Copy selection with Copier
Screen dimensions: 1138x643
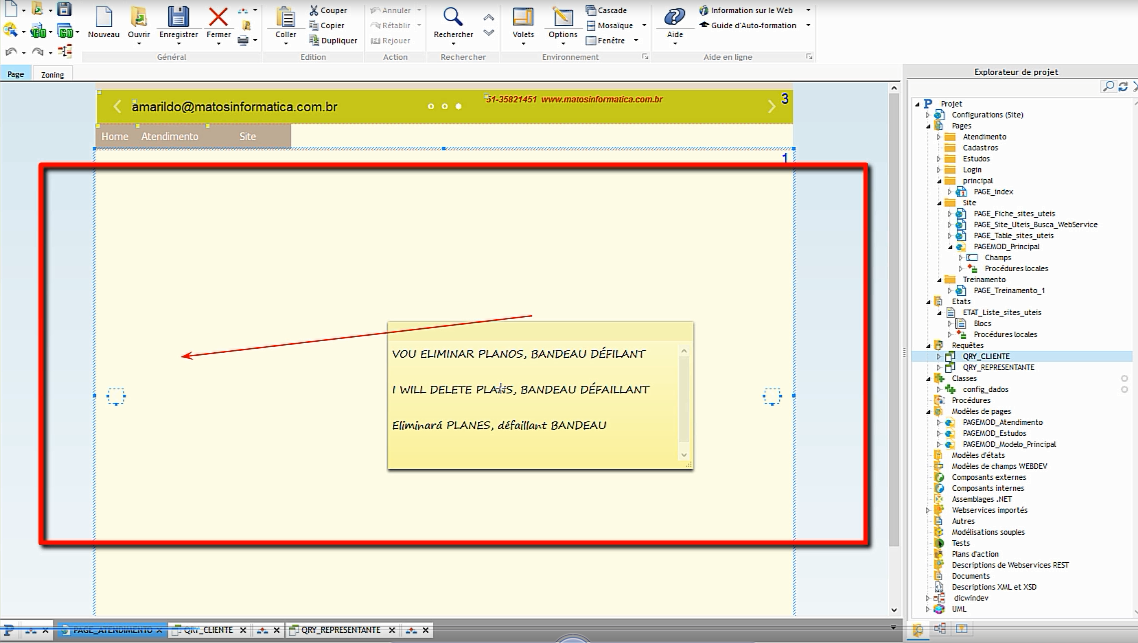(327, 25)
